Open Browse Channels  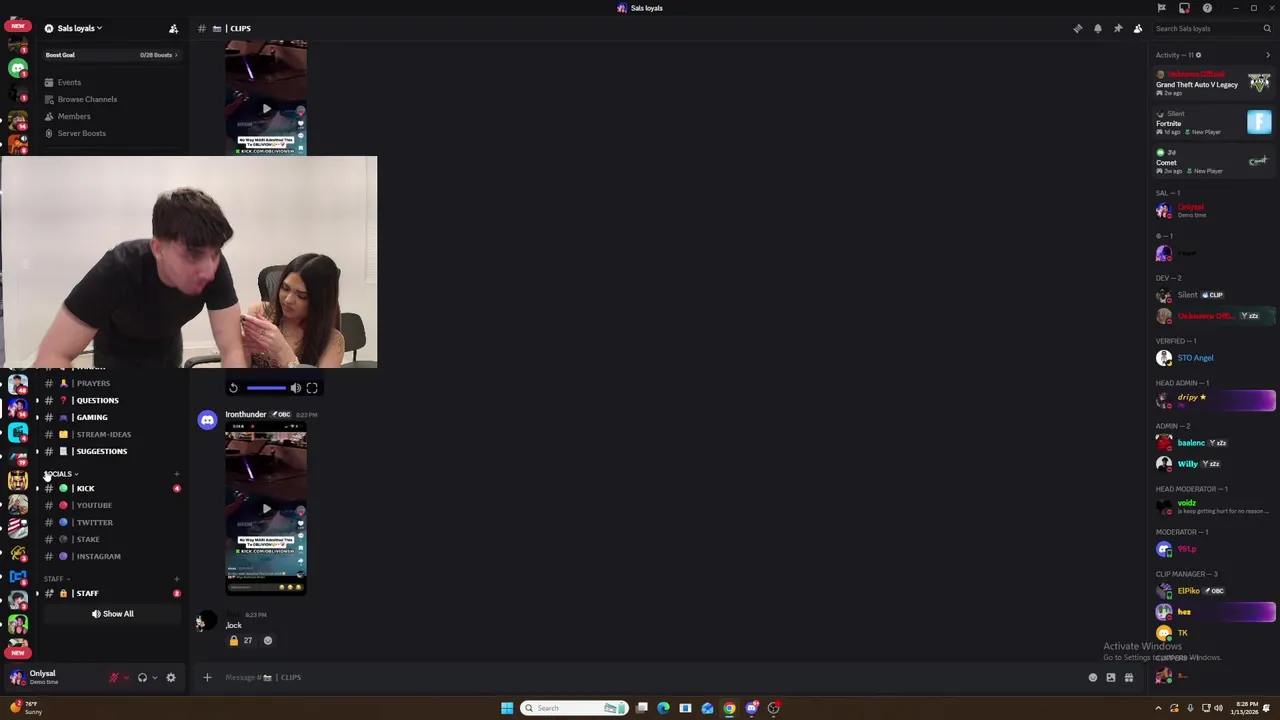tap(87, 99)
